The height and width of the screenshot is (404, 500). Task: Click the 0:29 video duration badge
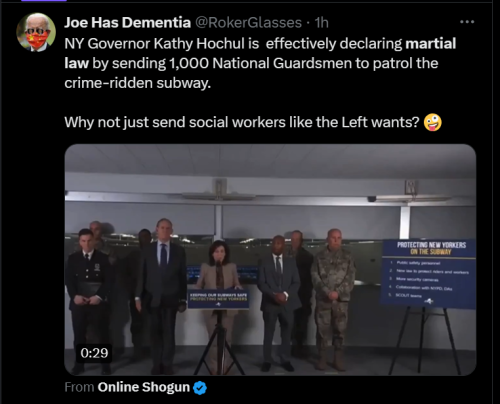94,353
